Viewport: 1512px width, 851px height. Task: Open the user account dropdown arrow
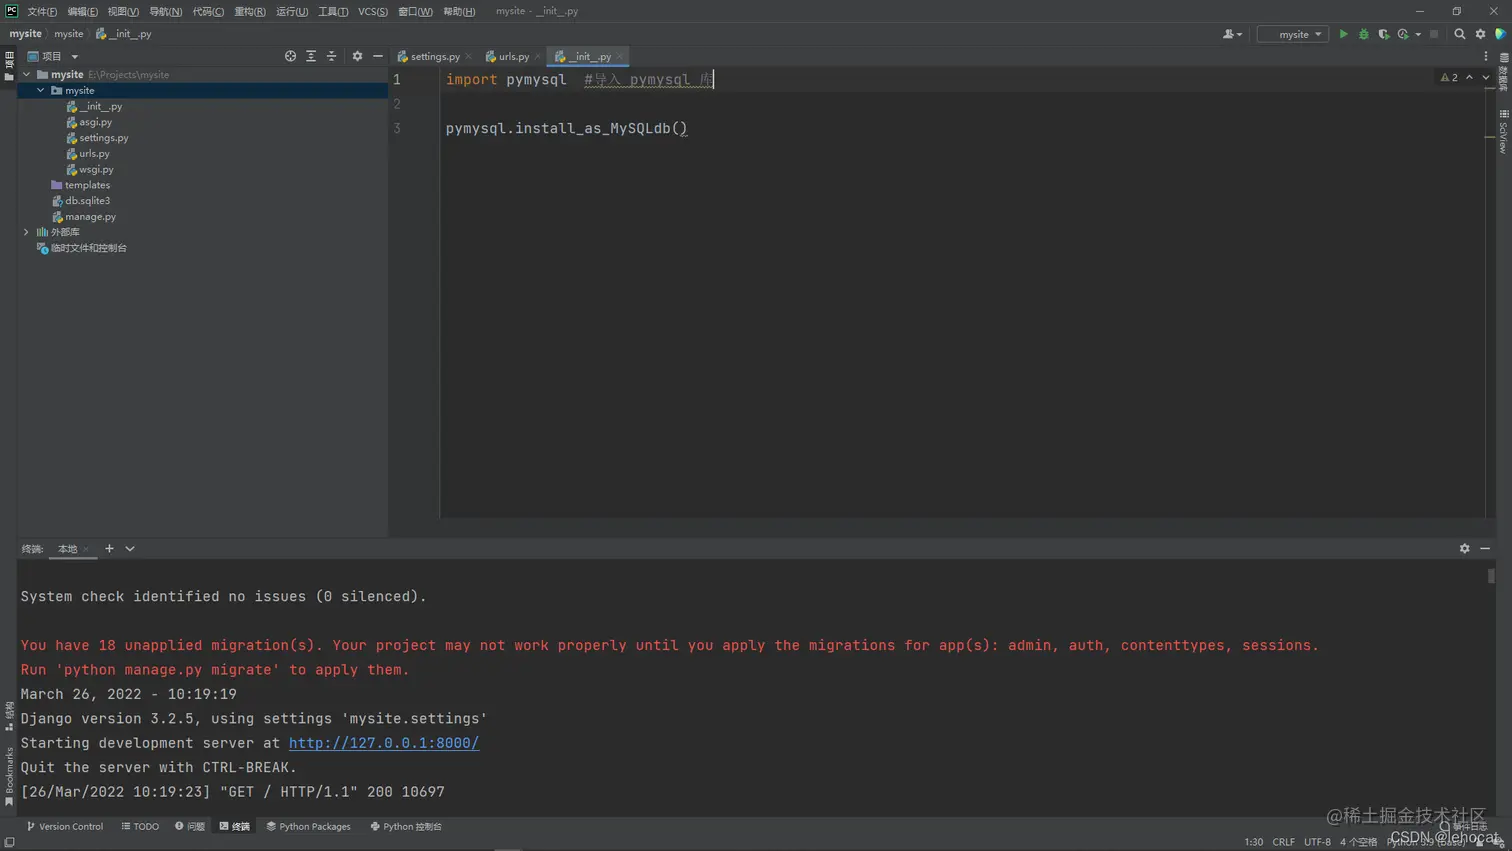(1240, 35)
